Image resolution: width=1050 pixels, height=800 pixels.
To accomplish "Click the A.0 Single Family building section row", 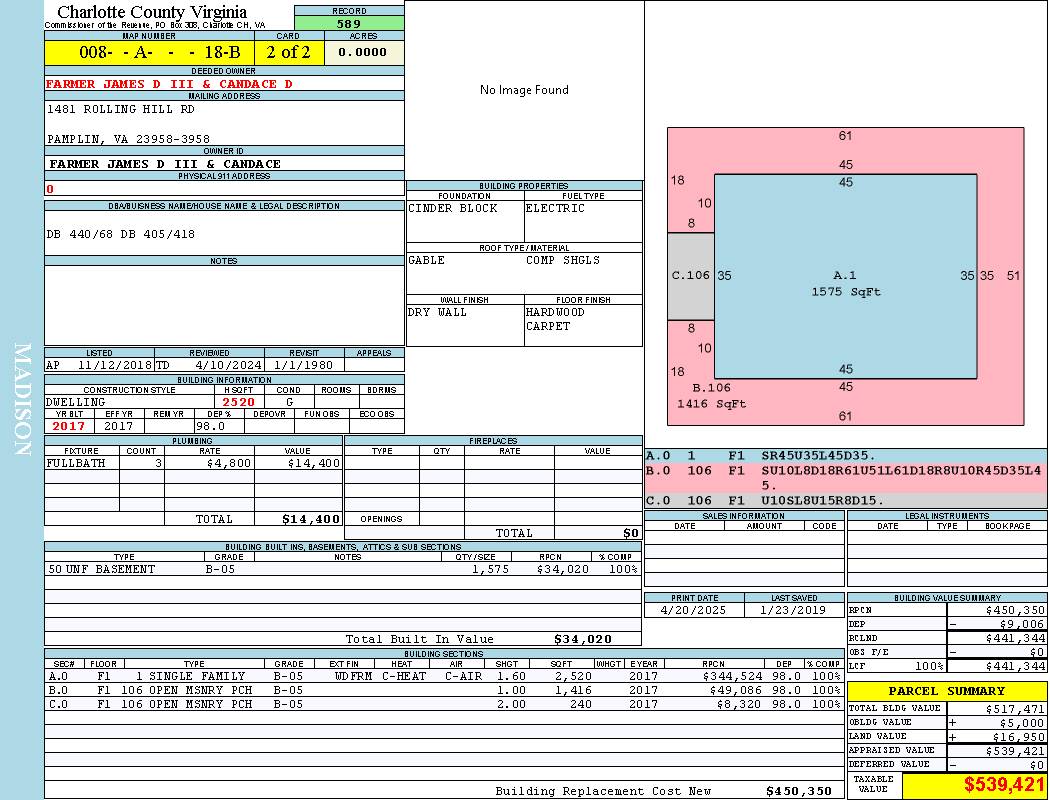I will pos(443,676).
